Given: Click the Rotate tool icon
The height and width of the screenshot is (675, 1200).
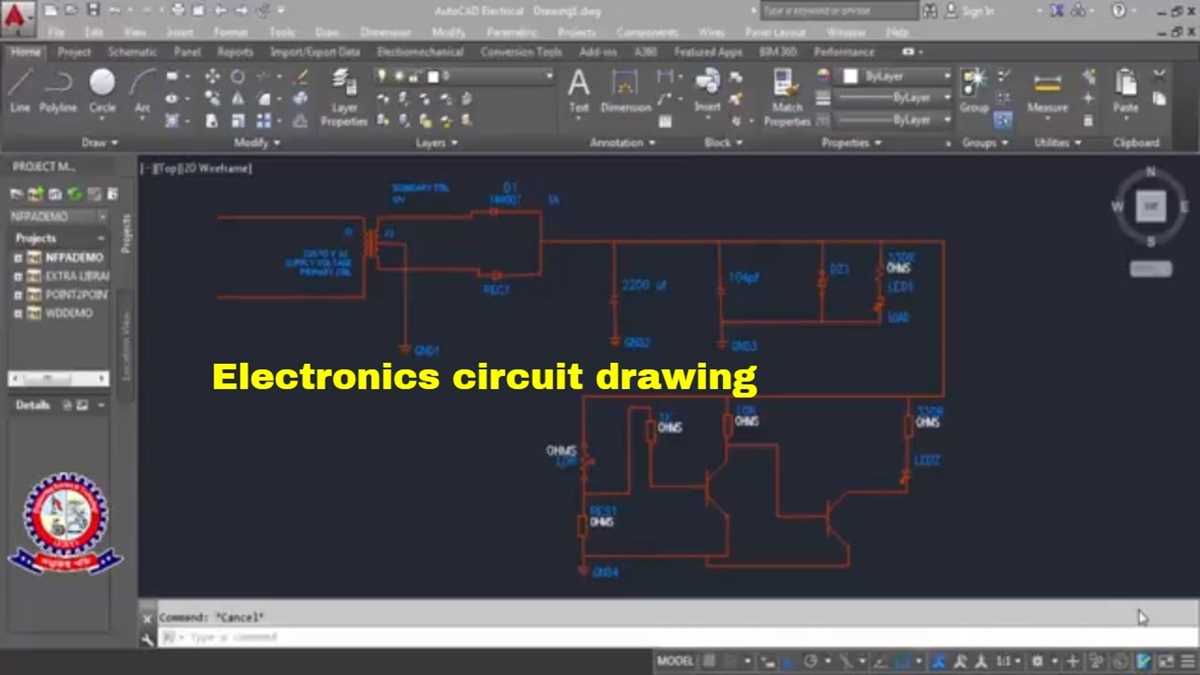Looking at the screenshot, I should (x=238, y=76).
